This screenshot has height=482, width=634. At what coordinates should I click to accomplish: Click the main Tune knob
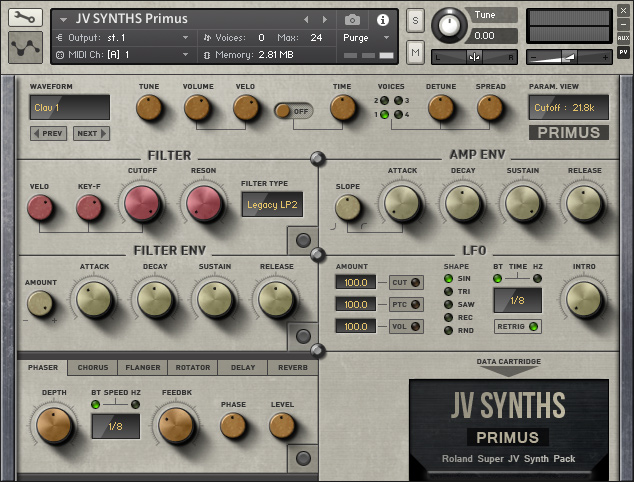click(x=449, y=25)
